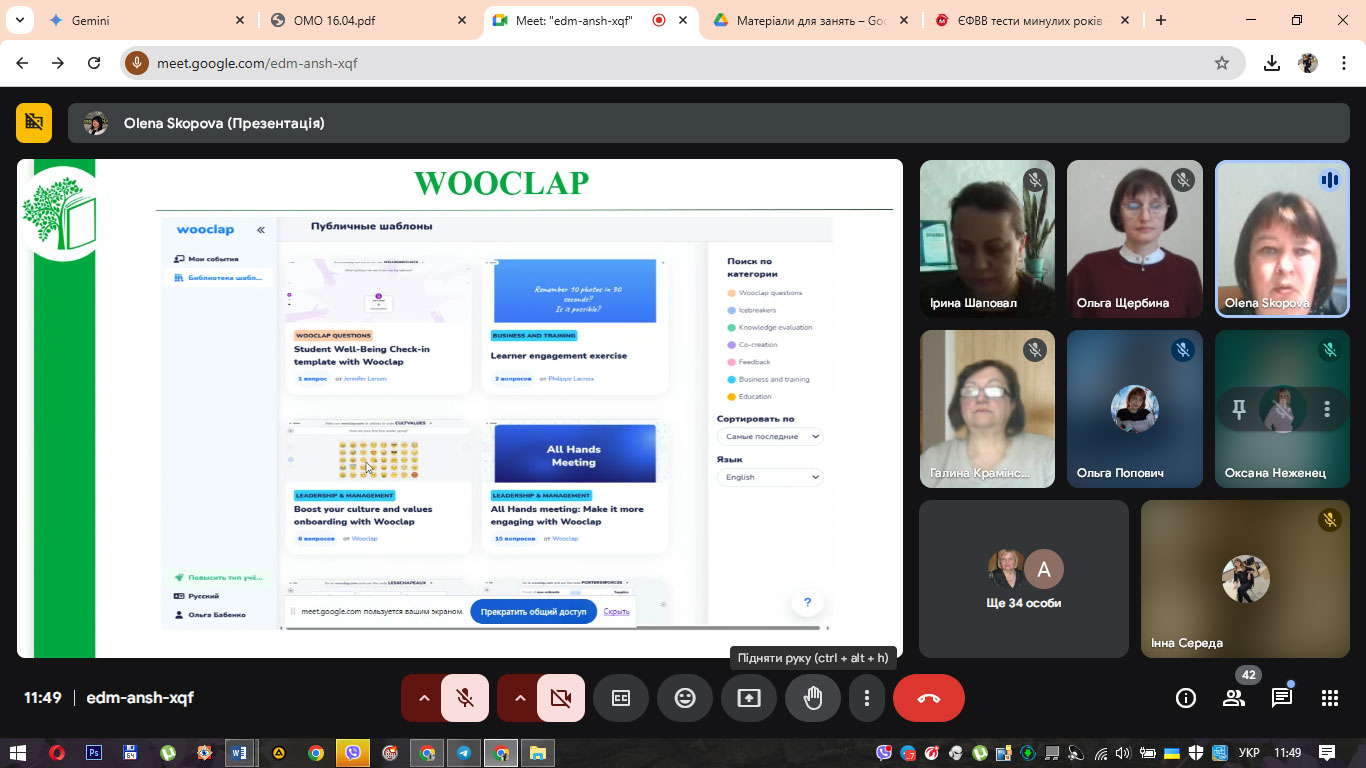Open Windows Start menu

[18, 753]
